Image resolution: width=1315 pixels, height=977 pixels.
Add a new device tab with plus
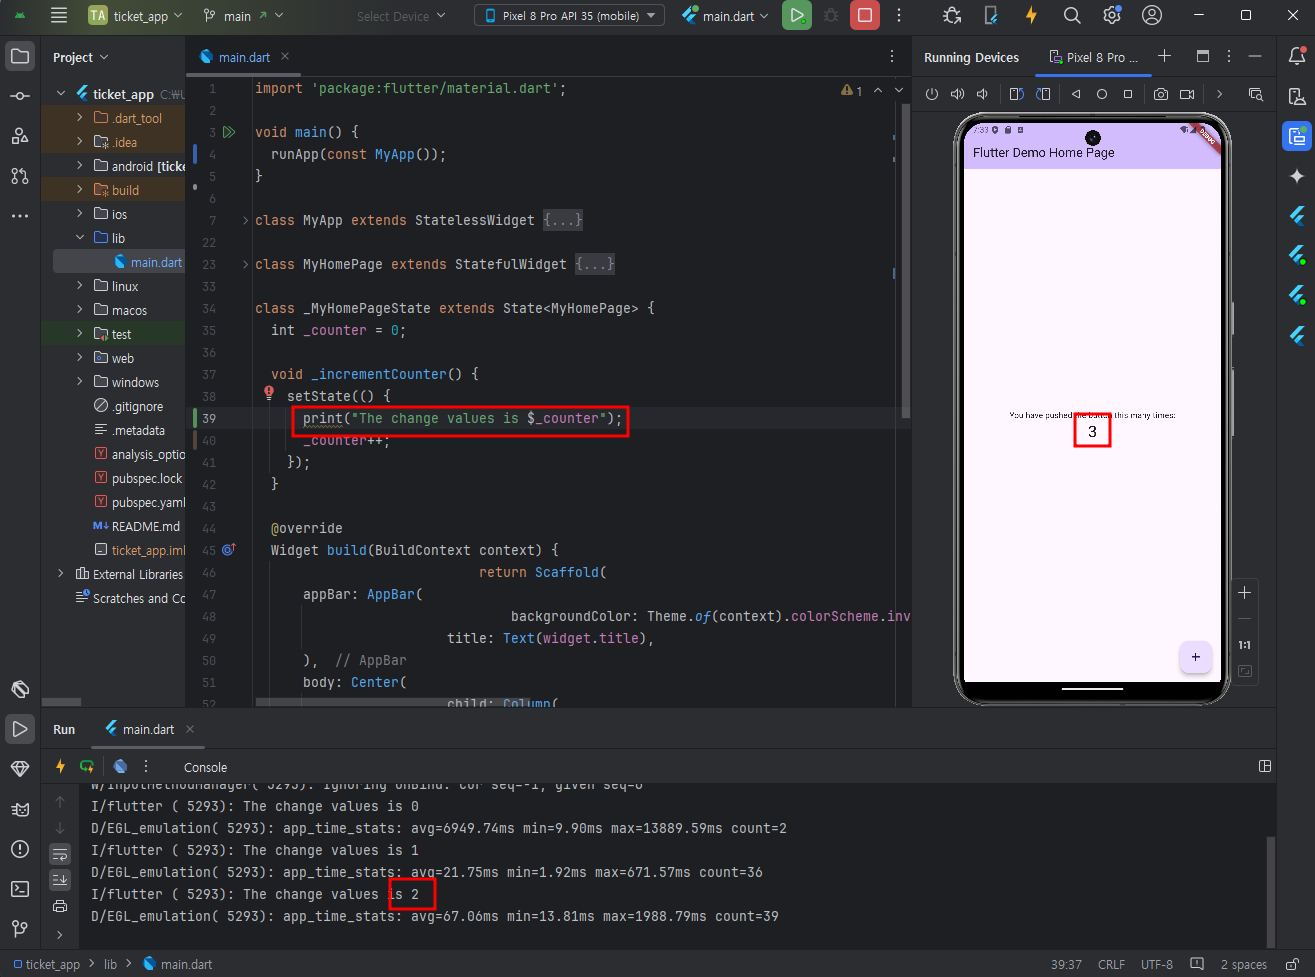[x=1164, y=56]
